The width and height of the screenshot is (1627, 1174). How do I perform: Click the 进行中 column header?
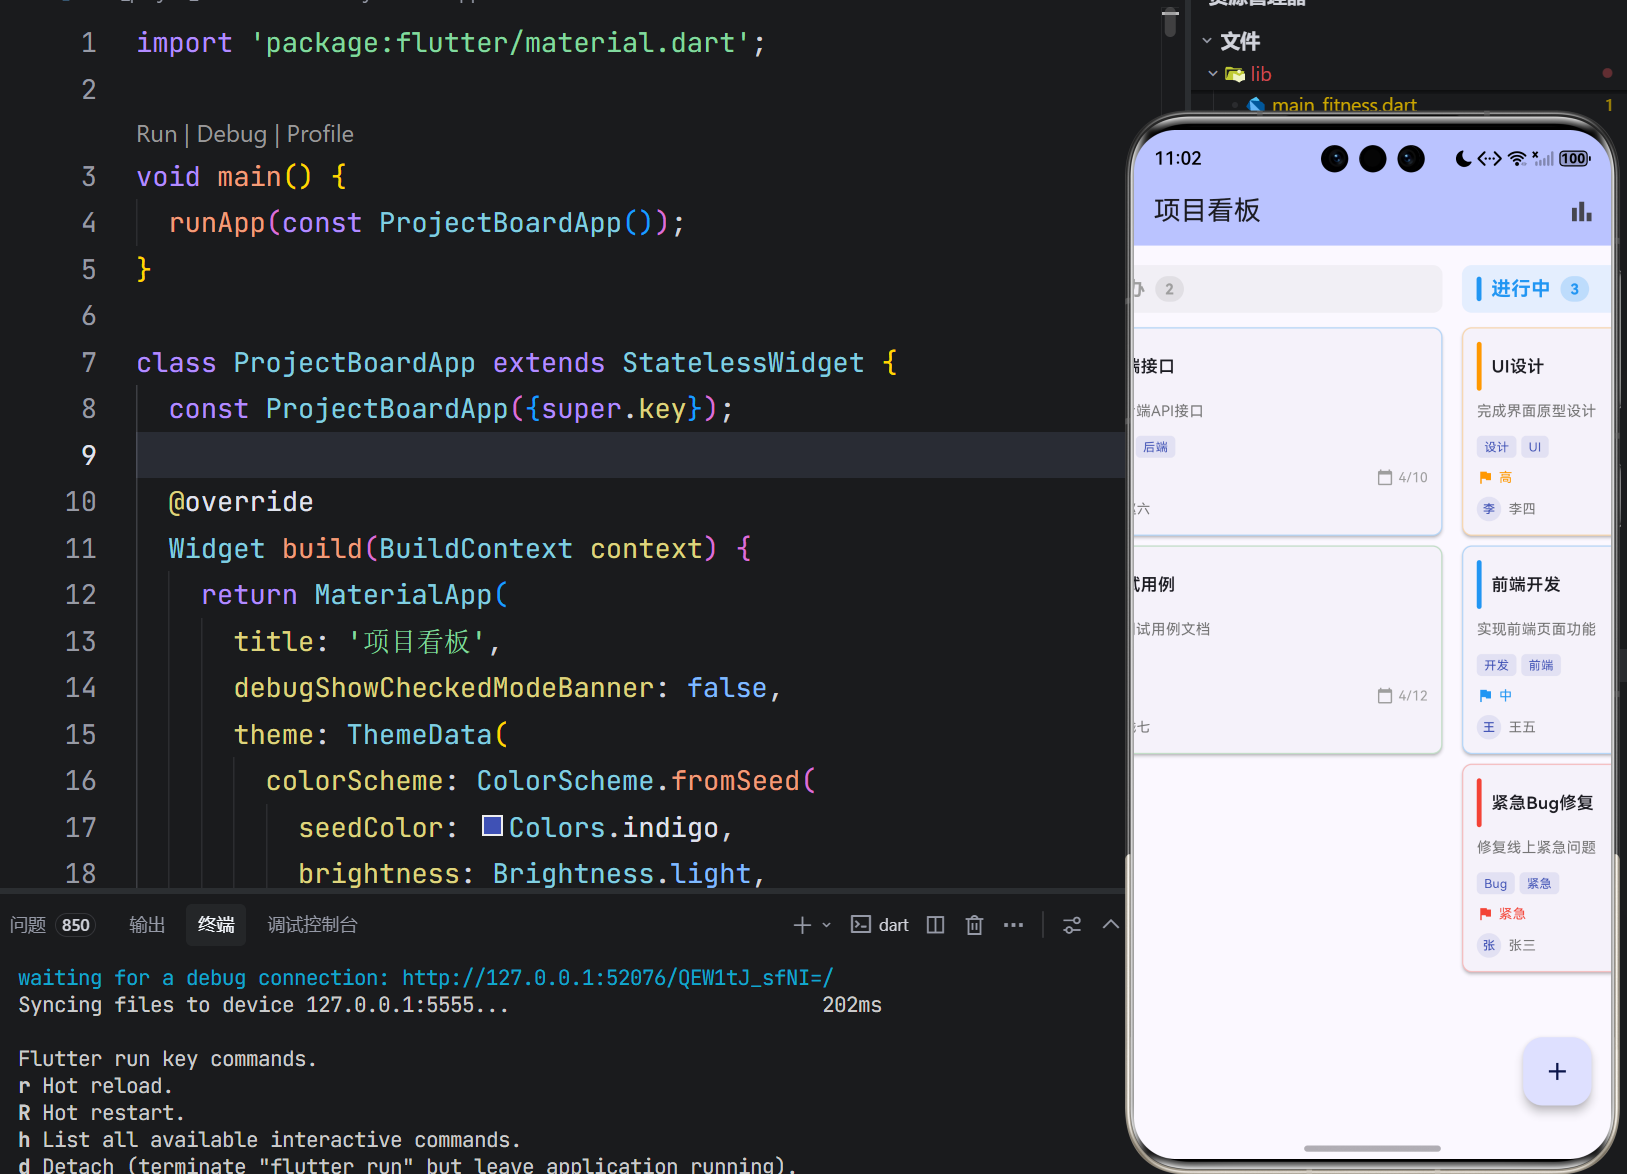pos(1537,289)
